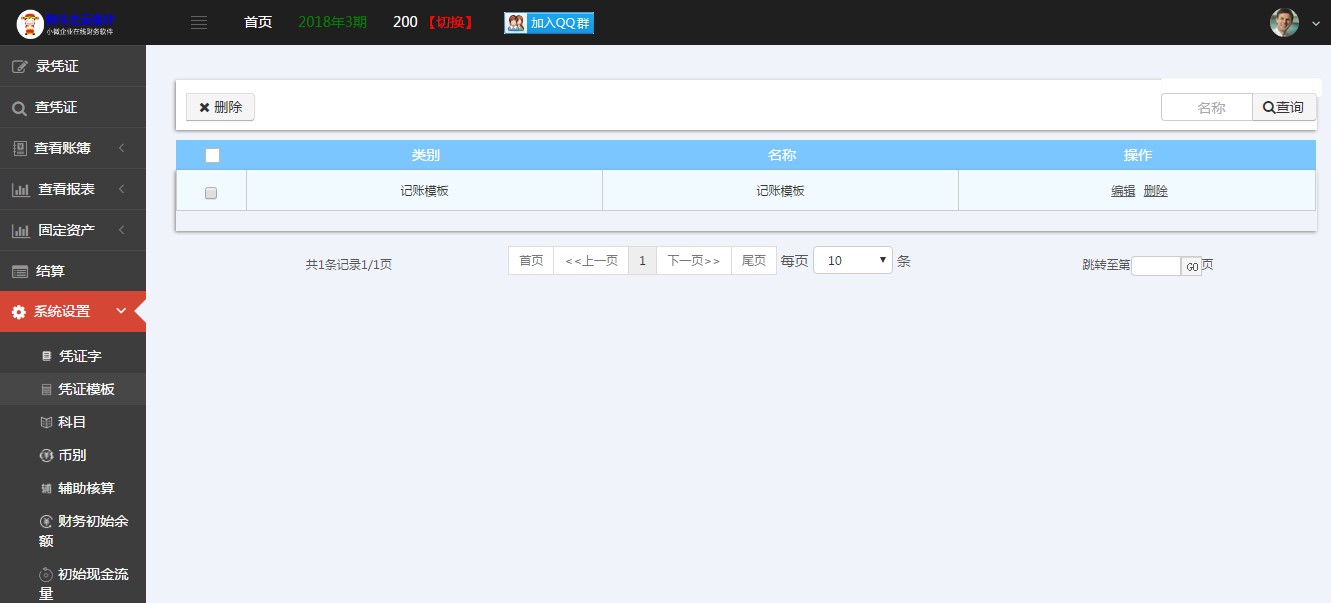Click the 财务初始余额 icon
The image size is (1331, 603).
point(45,521)
